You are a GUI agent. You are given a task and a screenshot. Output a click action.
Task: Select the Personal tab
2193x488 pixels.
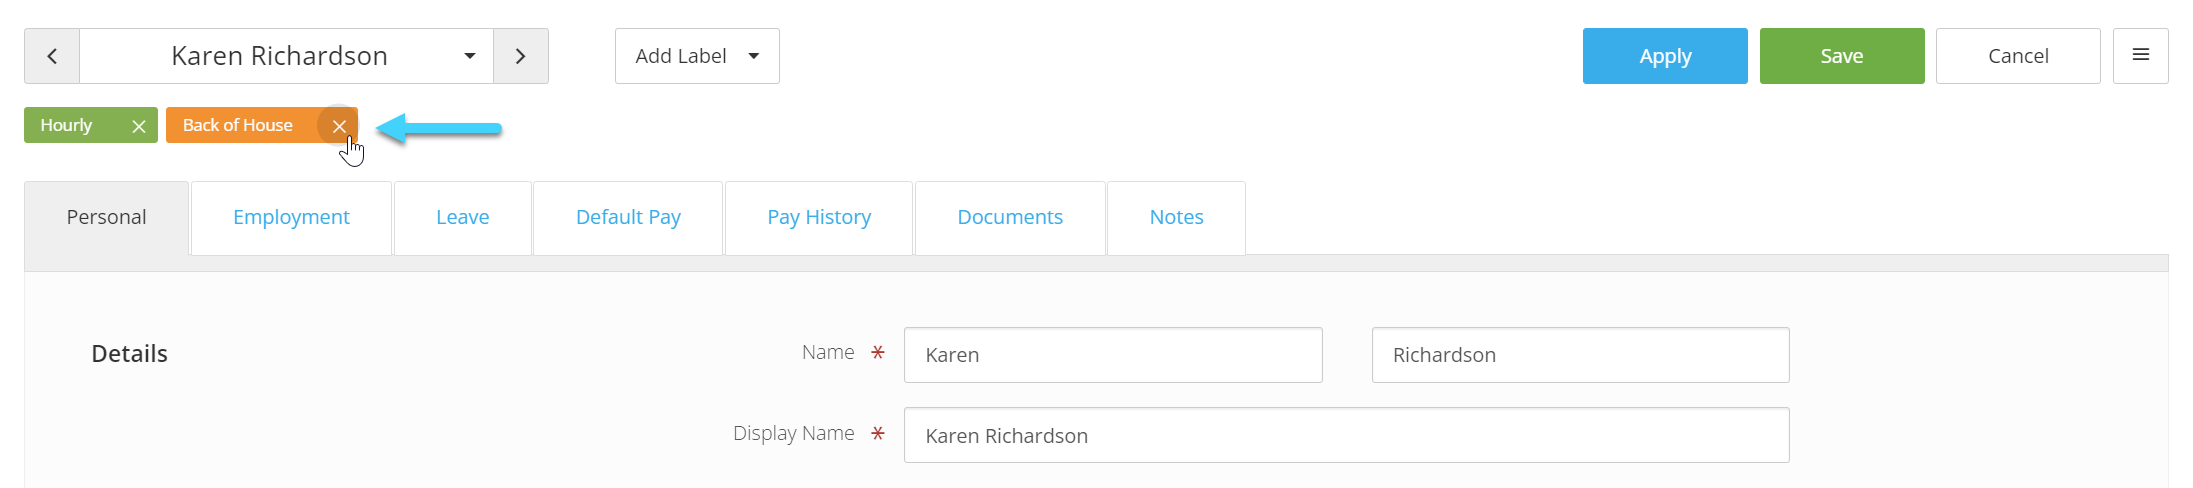point(106,218)
